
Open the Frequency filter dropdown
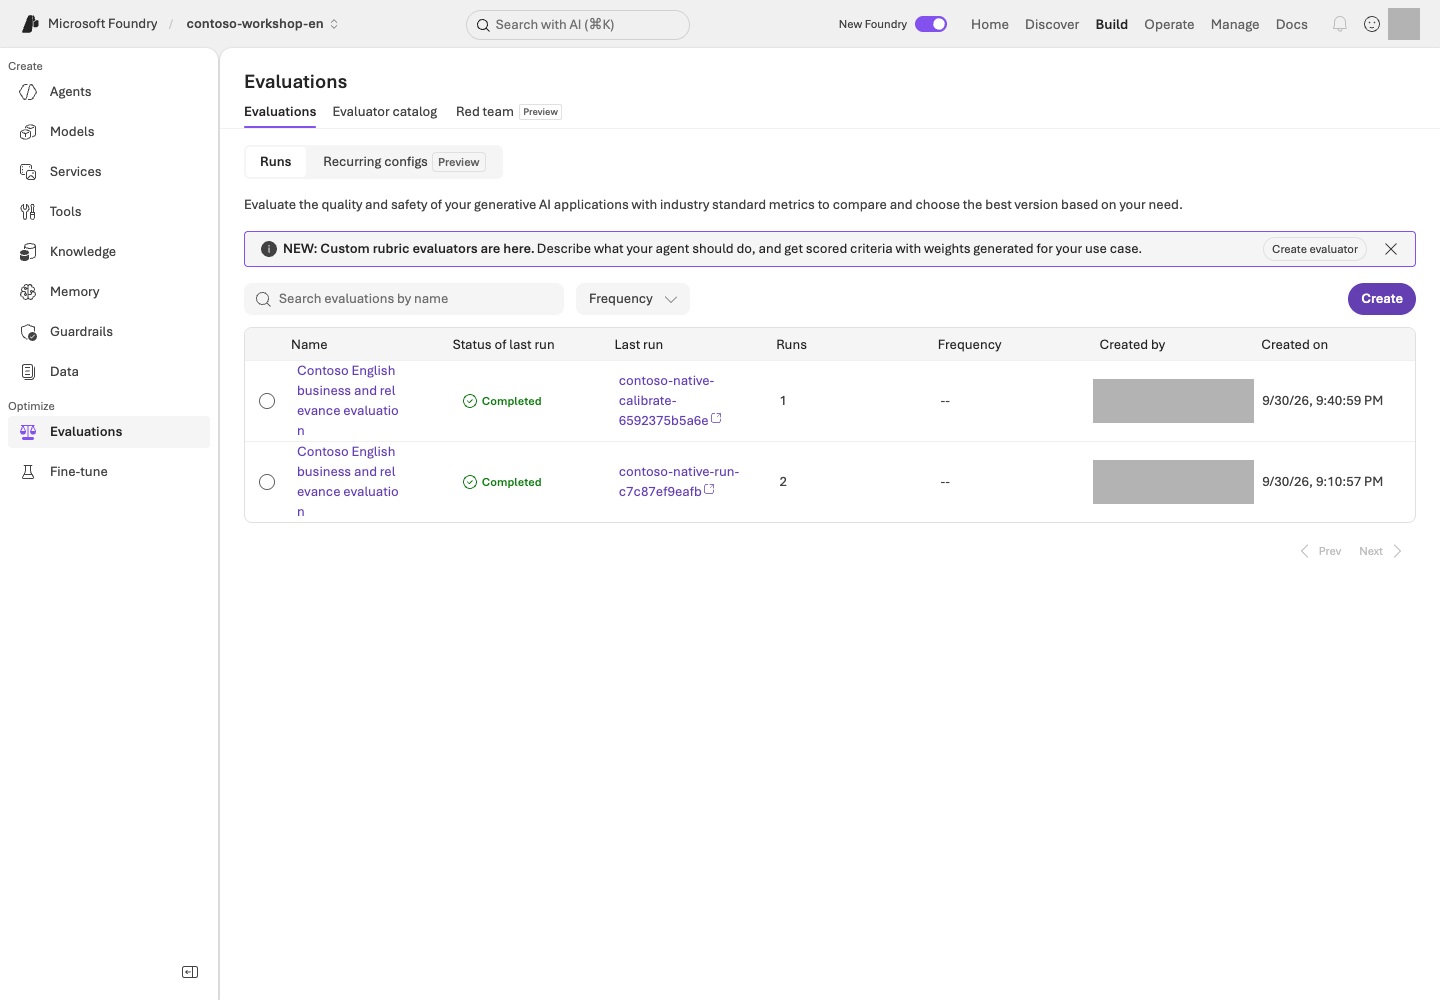click(633, 299)
